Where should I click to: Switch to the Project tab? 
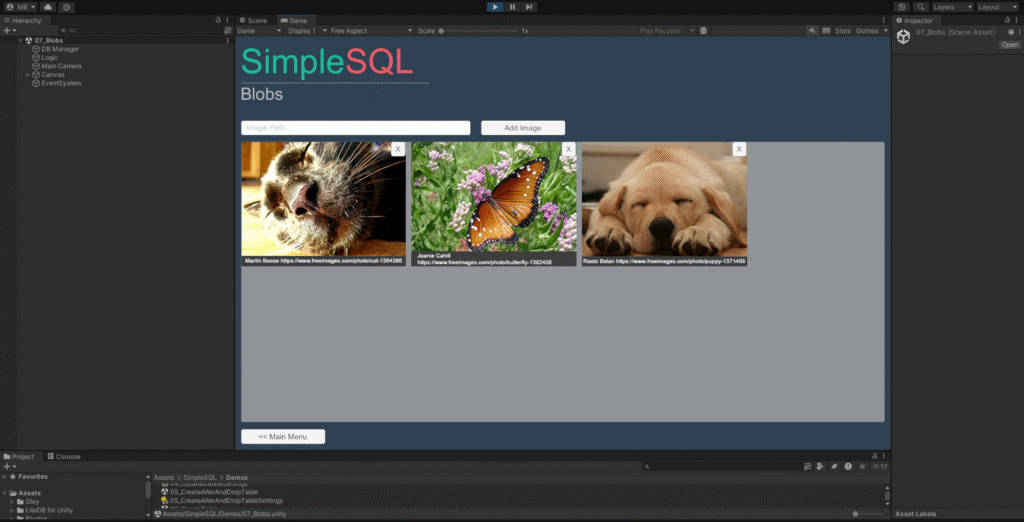click(x=18, y=457)
